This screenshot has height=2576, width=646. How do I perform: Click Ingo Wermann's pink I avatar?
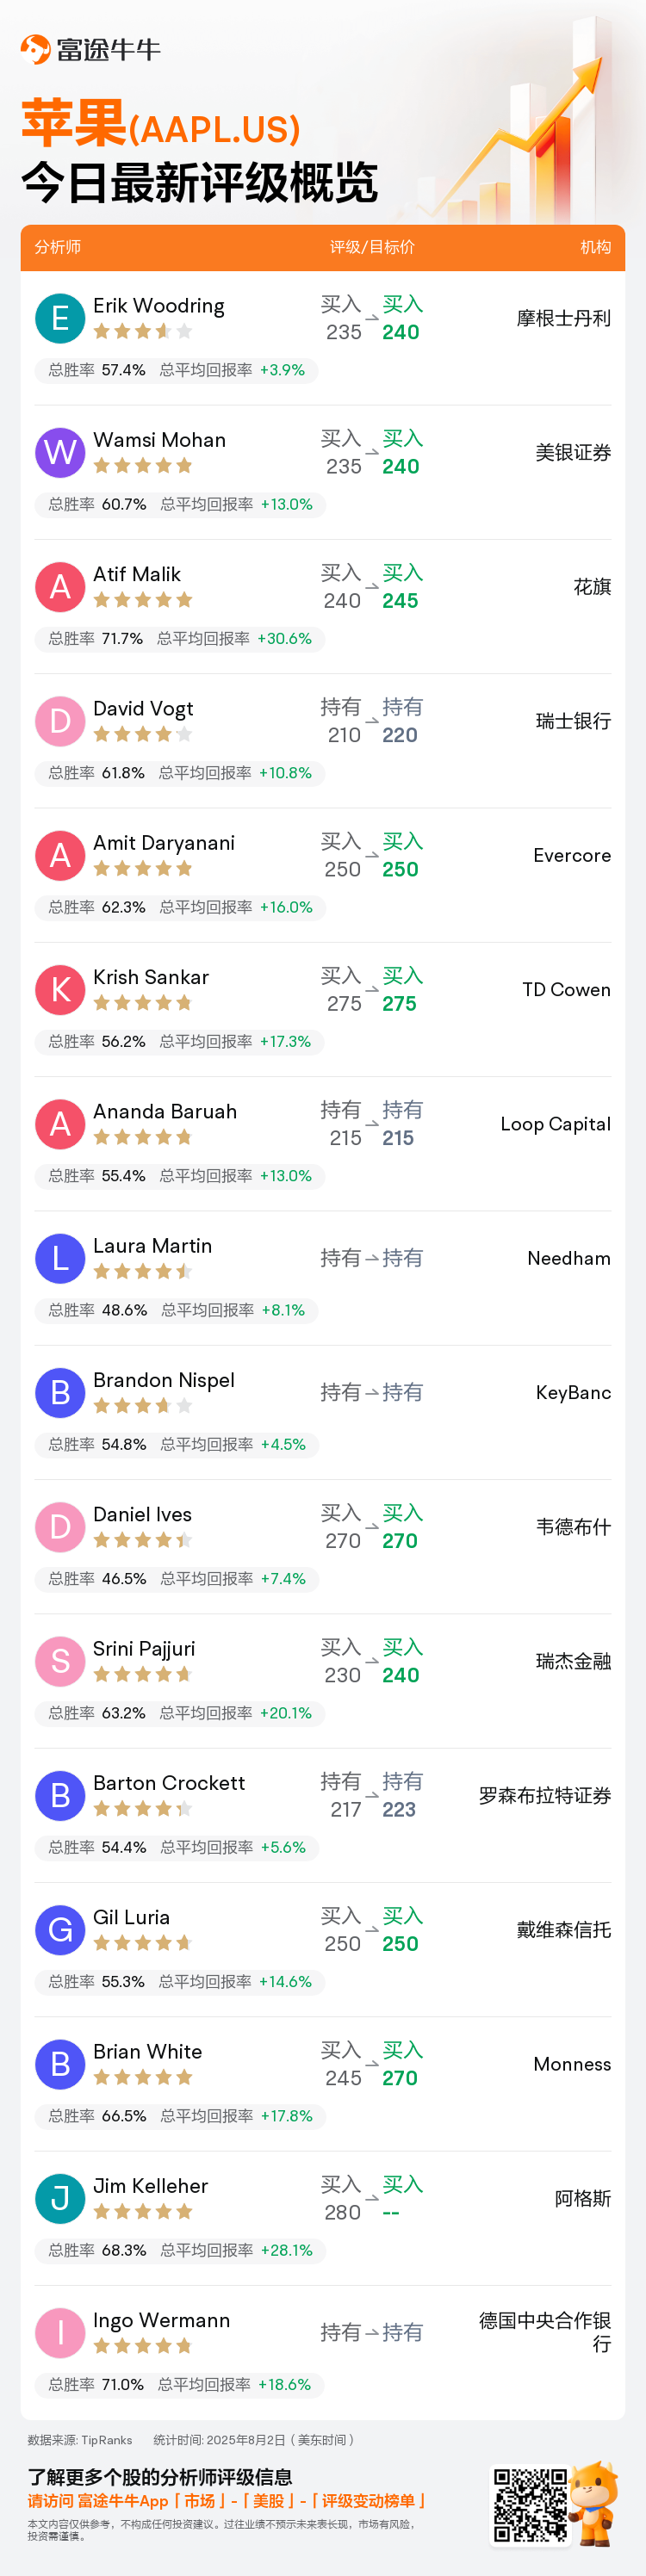click(60, 2333)
